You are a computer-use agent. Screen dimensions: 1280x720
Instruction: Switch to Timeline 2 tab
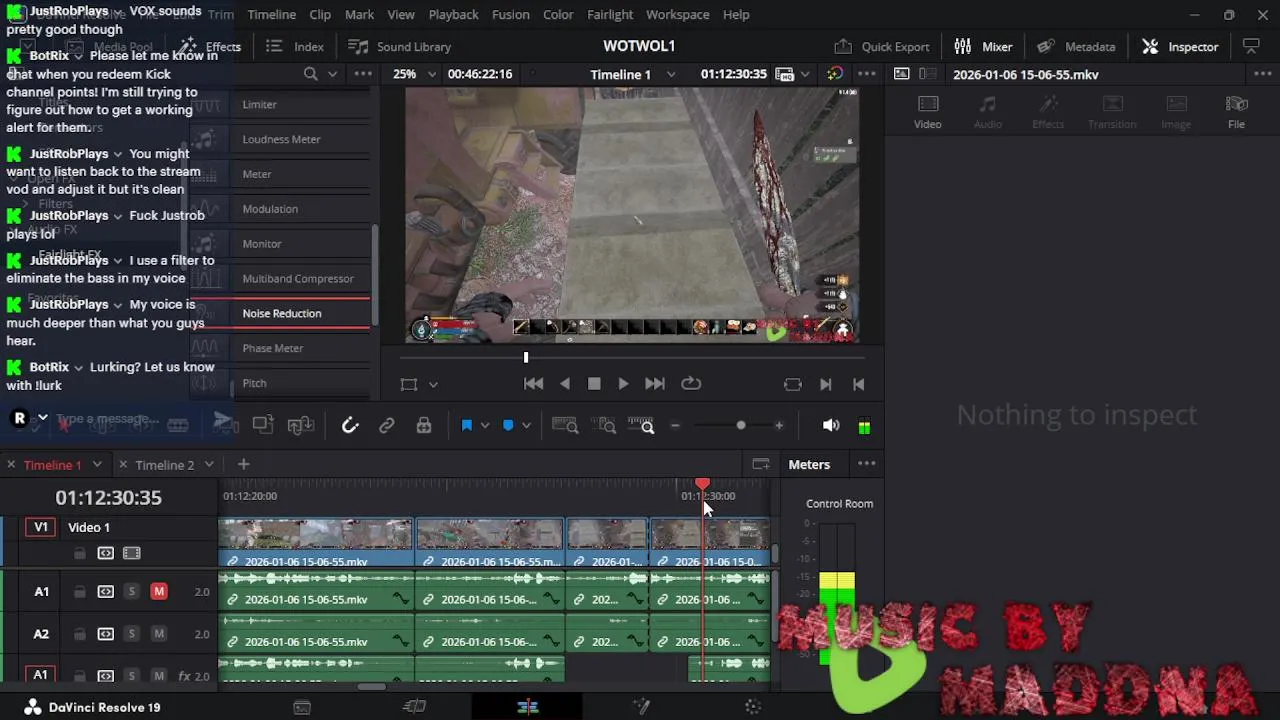coord(164,464)
